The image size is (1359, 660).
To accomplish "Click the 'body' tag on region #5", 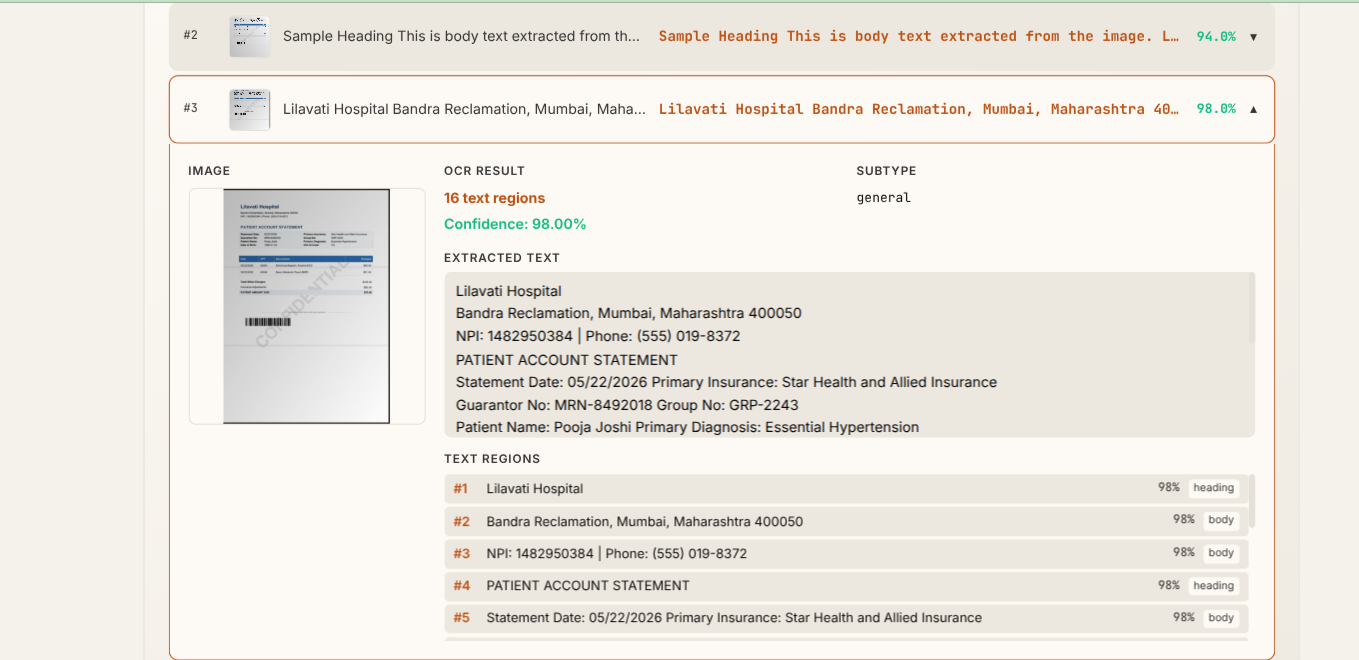I will click(1221, 618).
